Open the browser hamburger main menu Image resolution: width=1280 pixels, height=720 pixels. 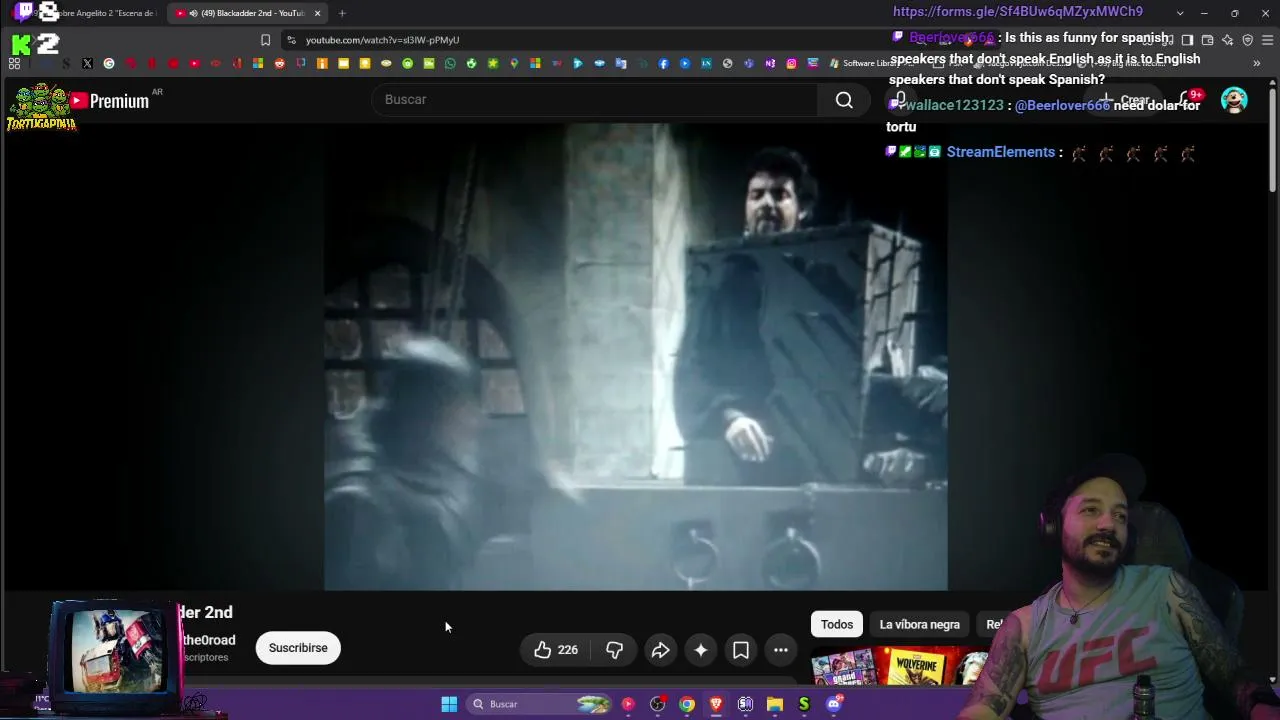1267,40
